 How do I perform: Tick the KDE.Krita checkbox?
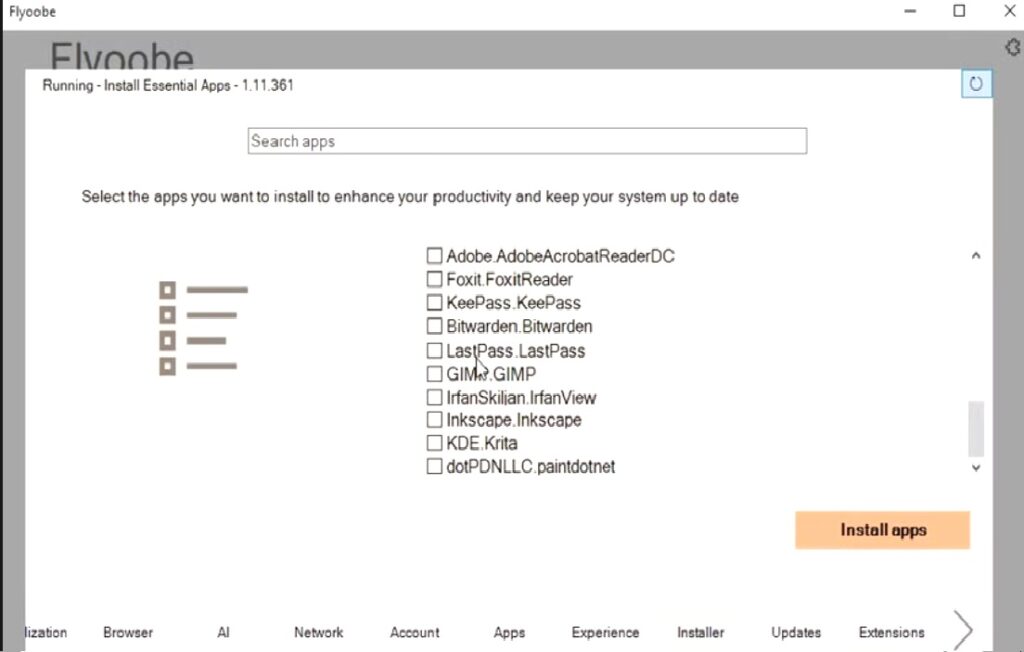point(434,443)
